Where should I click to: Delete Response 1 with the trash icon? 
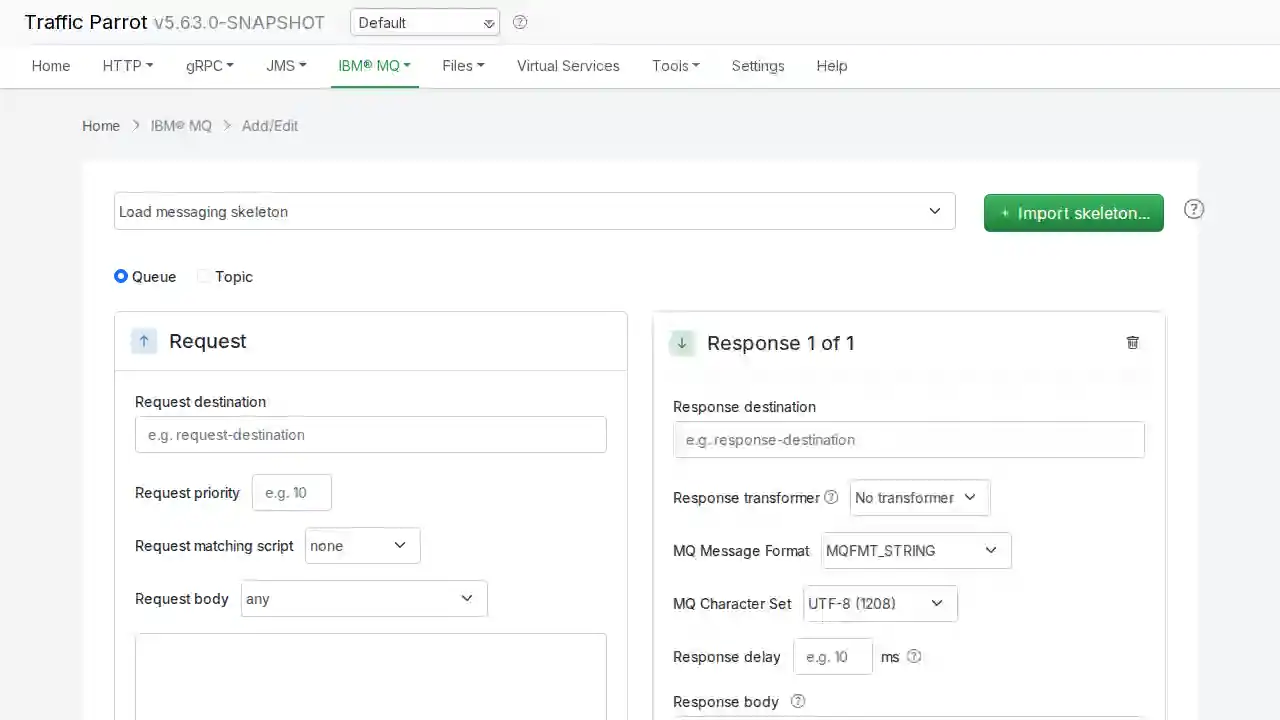coord(1133,342)
